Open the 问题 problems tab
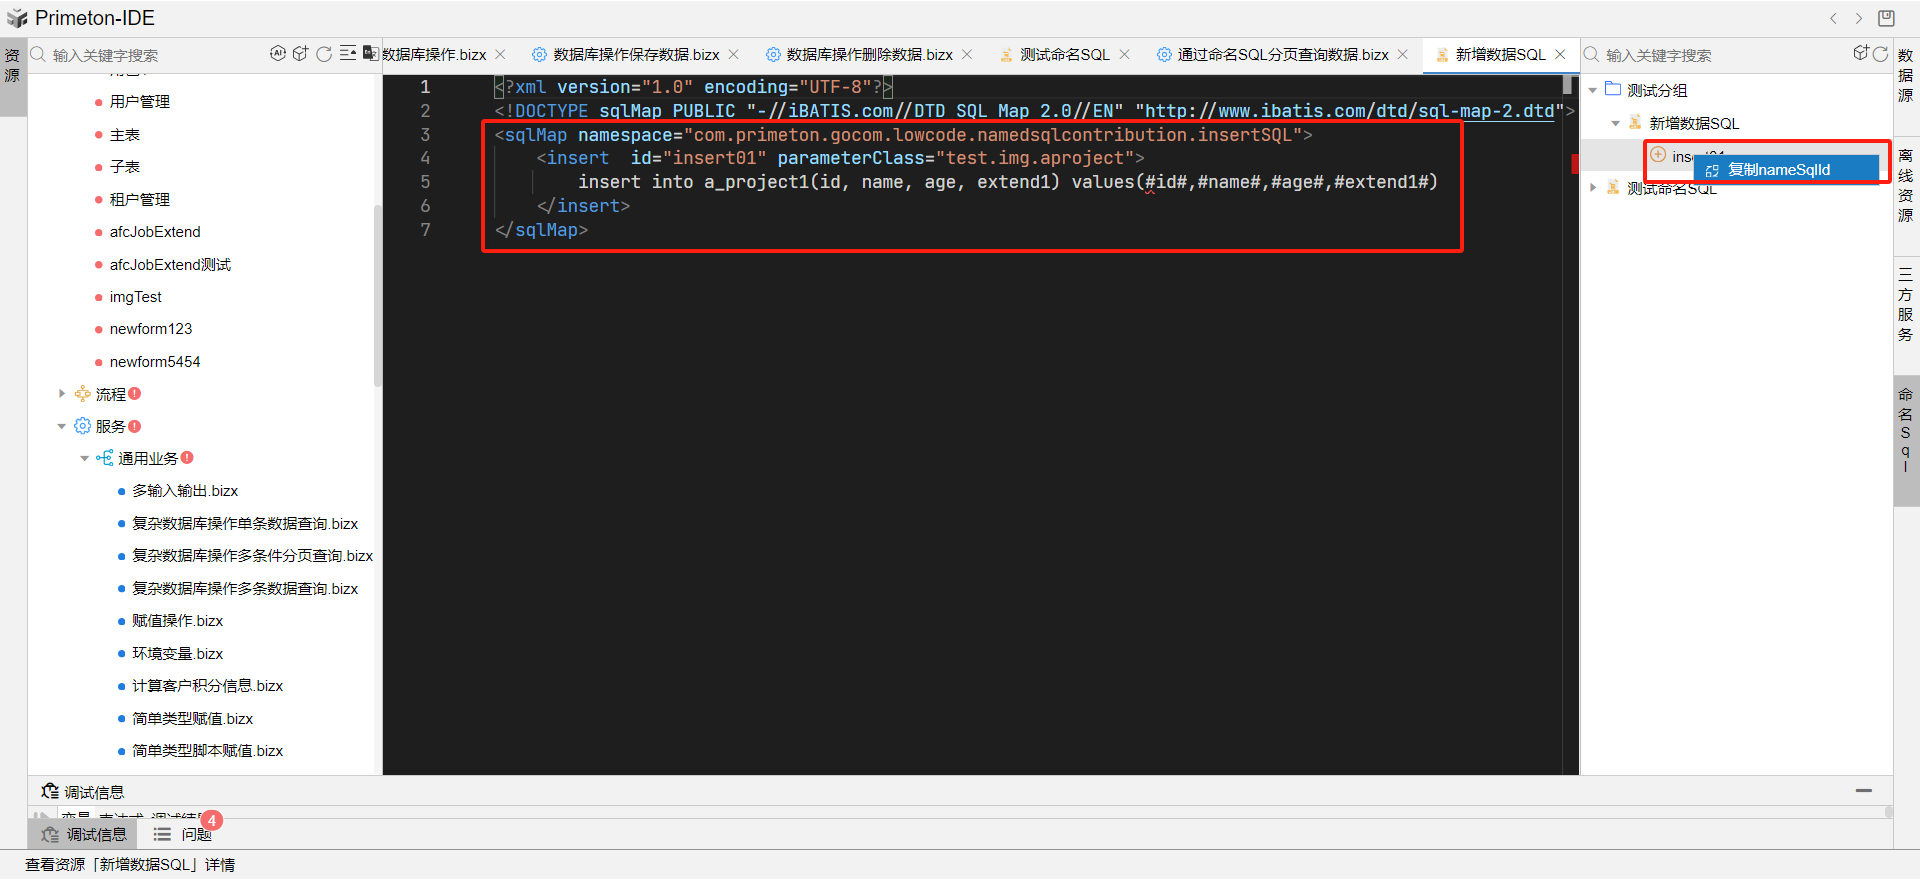This screenshot has height=880, width=1920. tap(185, 834)
